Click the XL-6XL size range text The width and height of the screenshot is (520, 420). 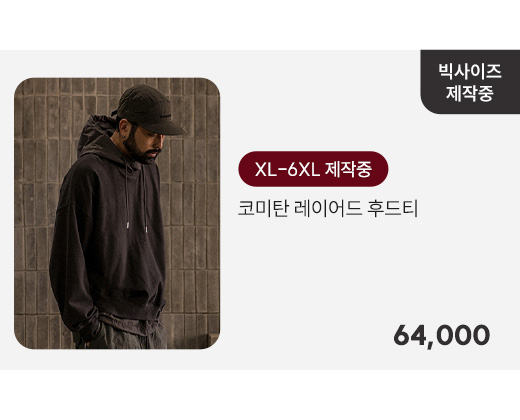[287, 169]
